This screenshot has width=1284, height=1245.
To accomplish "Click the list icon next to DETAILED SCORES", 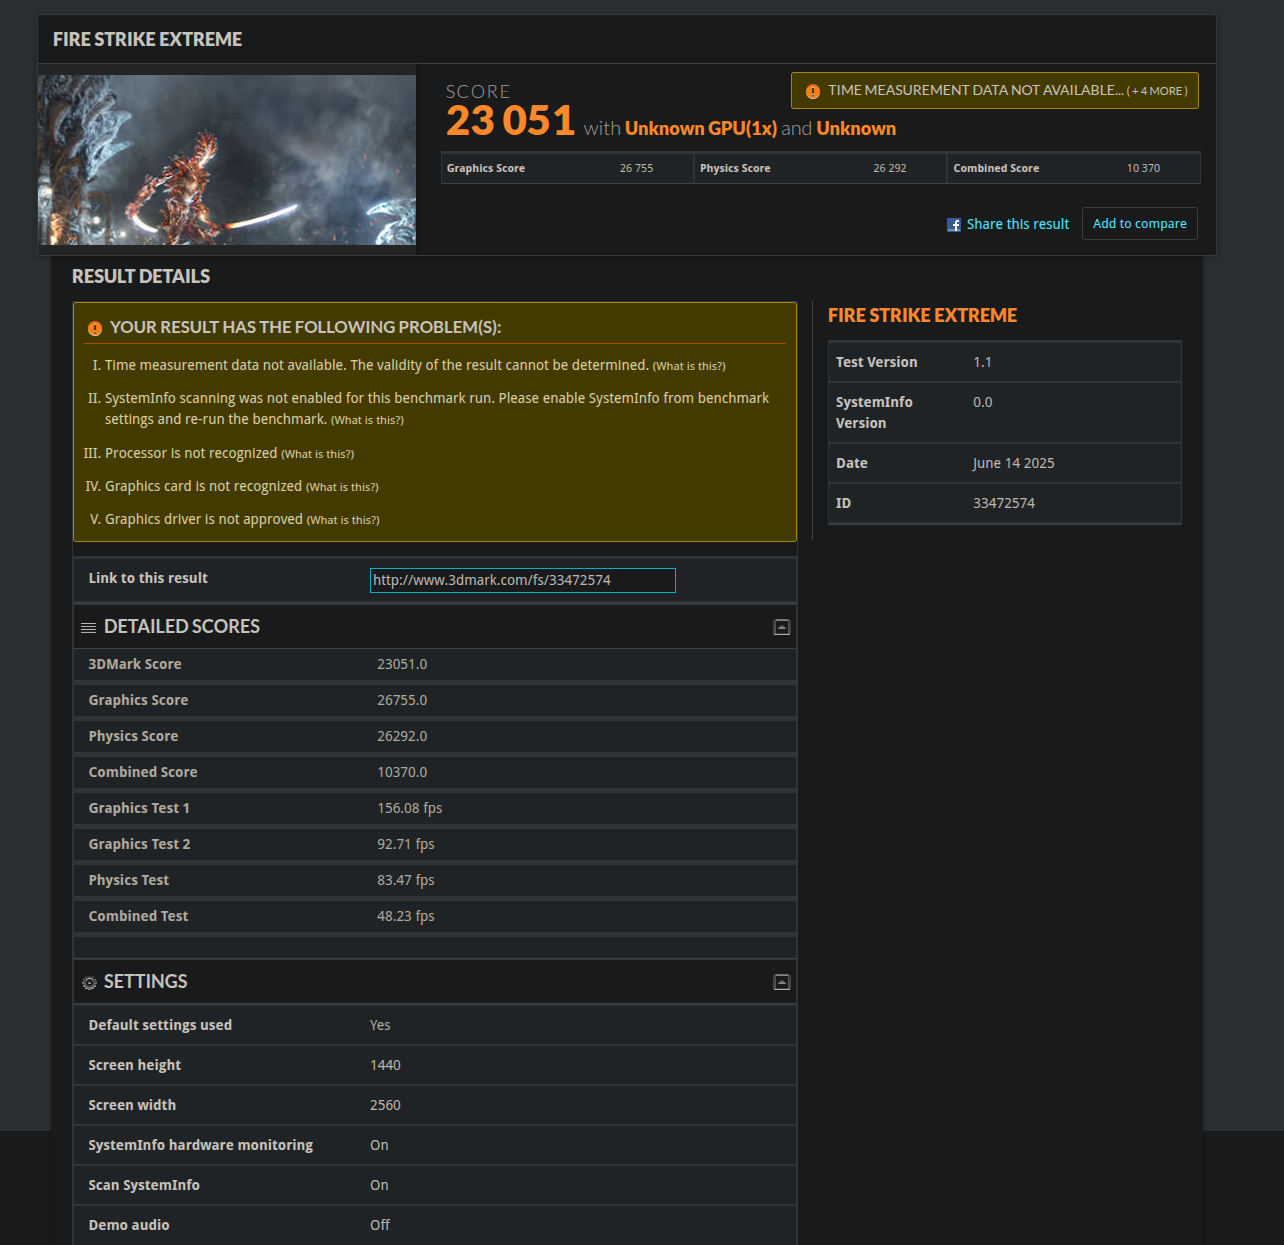I will point(88,628).
